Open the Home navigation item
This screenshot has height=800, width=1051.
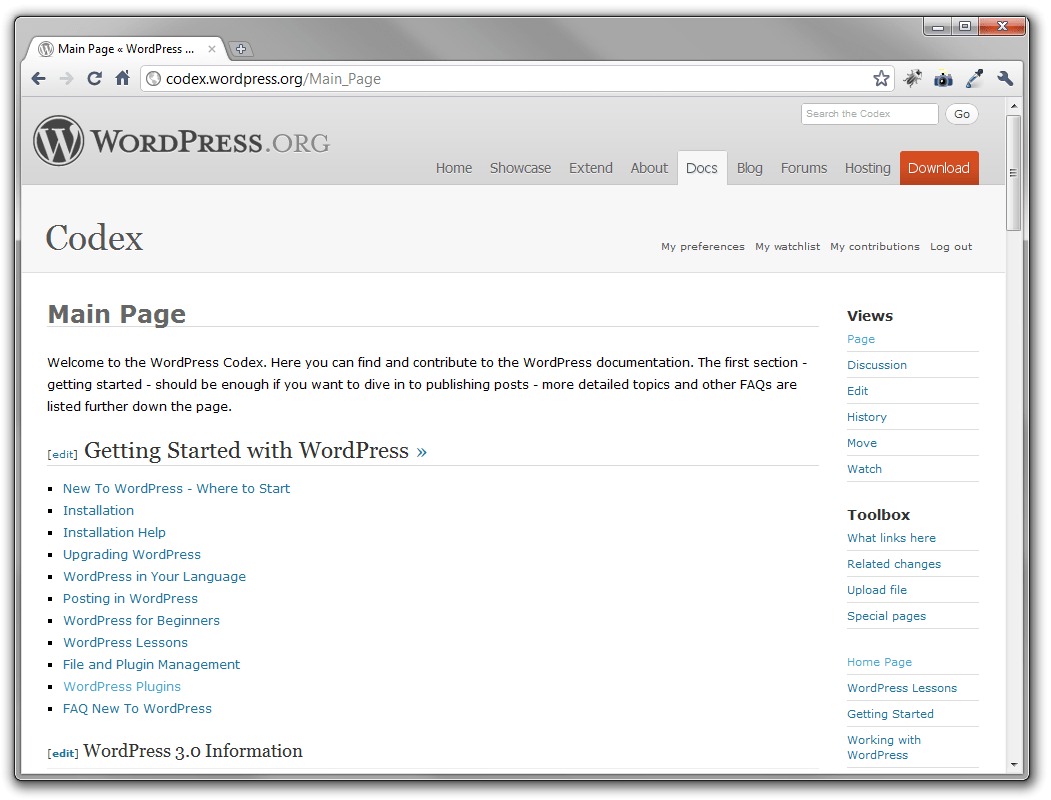coord(454,168)
